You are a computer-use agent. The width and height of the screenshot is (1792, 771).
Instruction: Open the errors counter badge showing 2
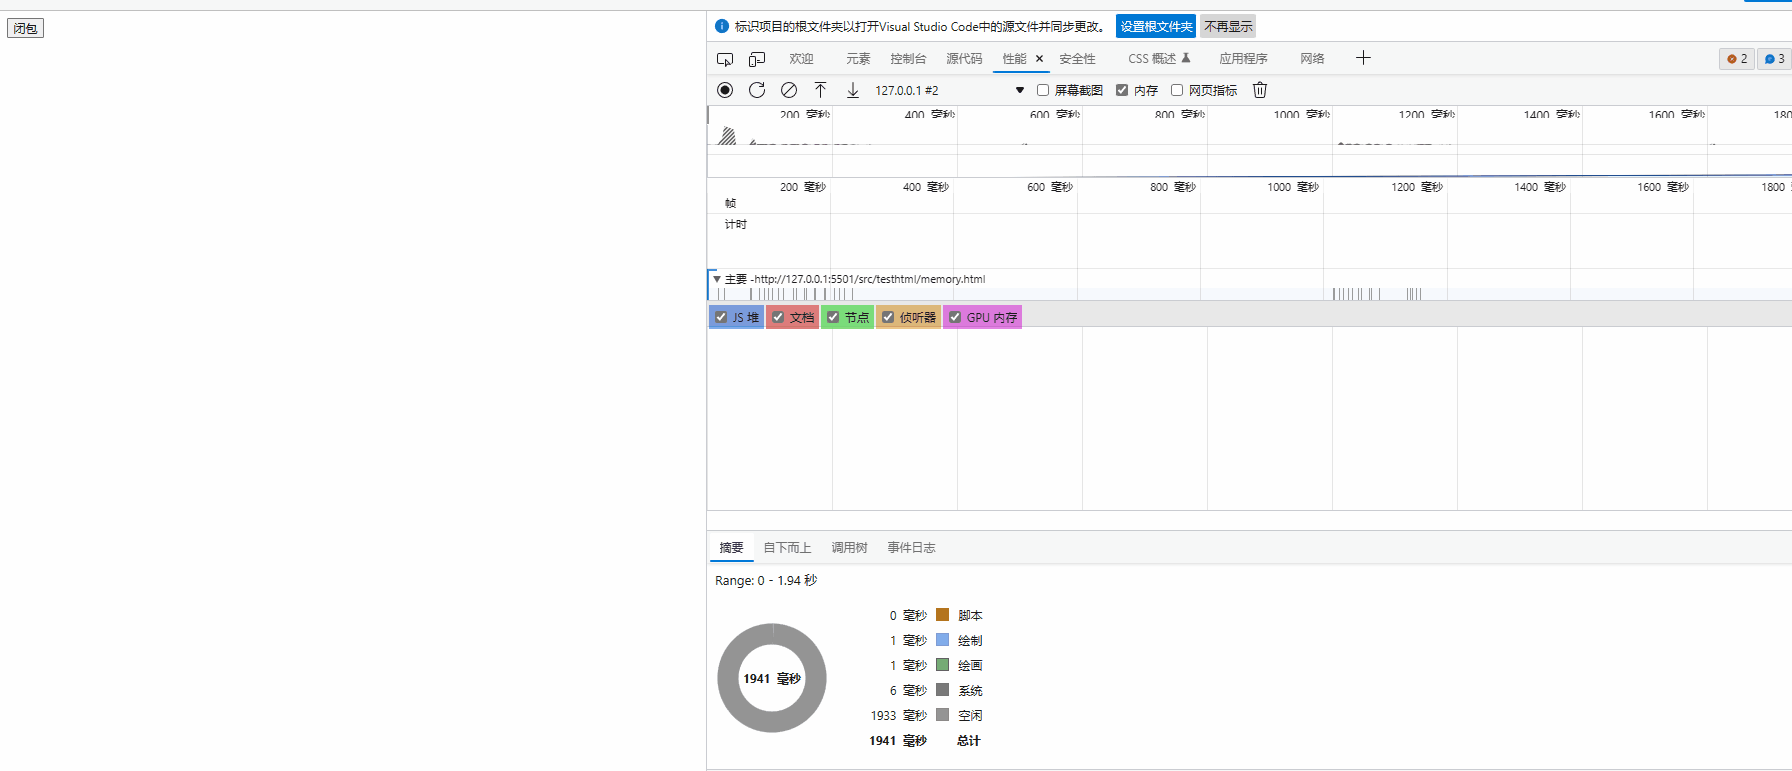(x=1737, y=59)
